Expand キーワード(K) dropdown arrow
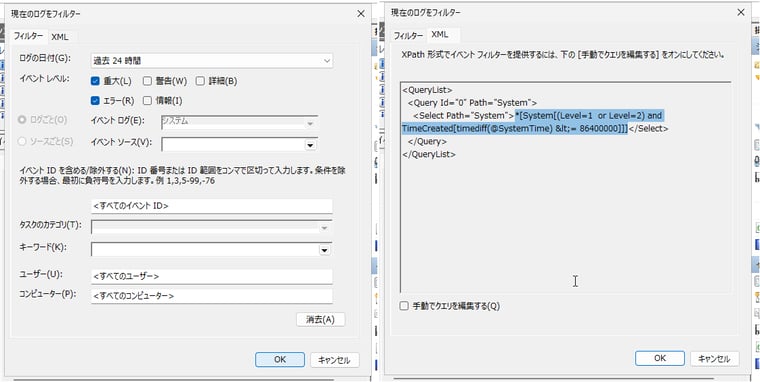The height and width of the screenshot is (382, 760). point(324,250)
